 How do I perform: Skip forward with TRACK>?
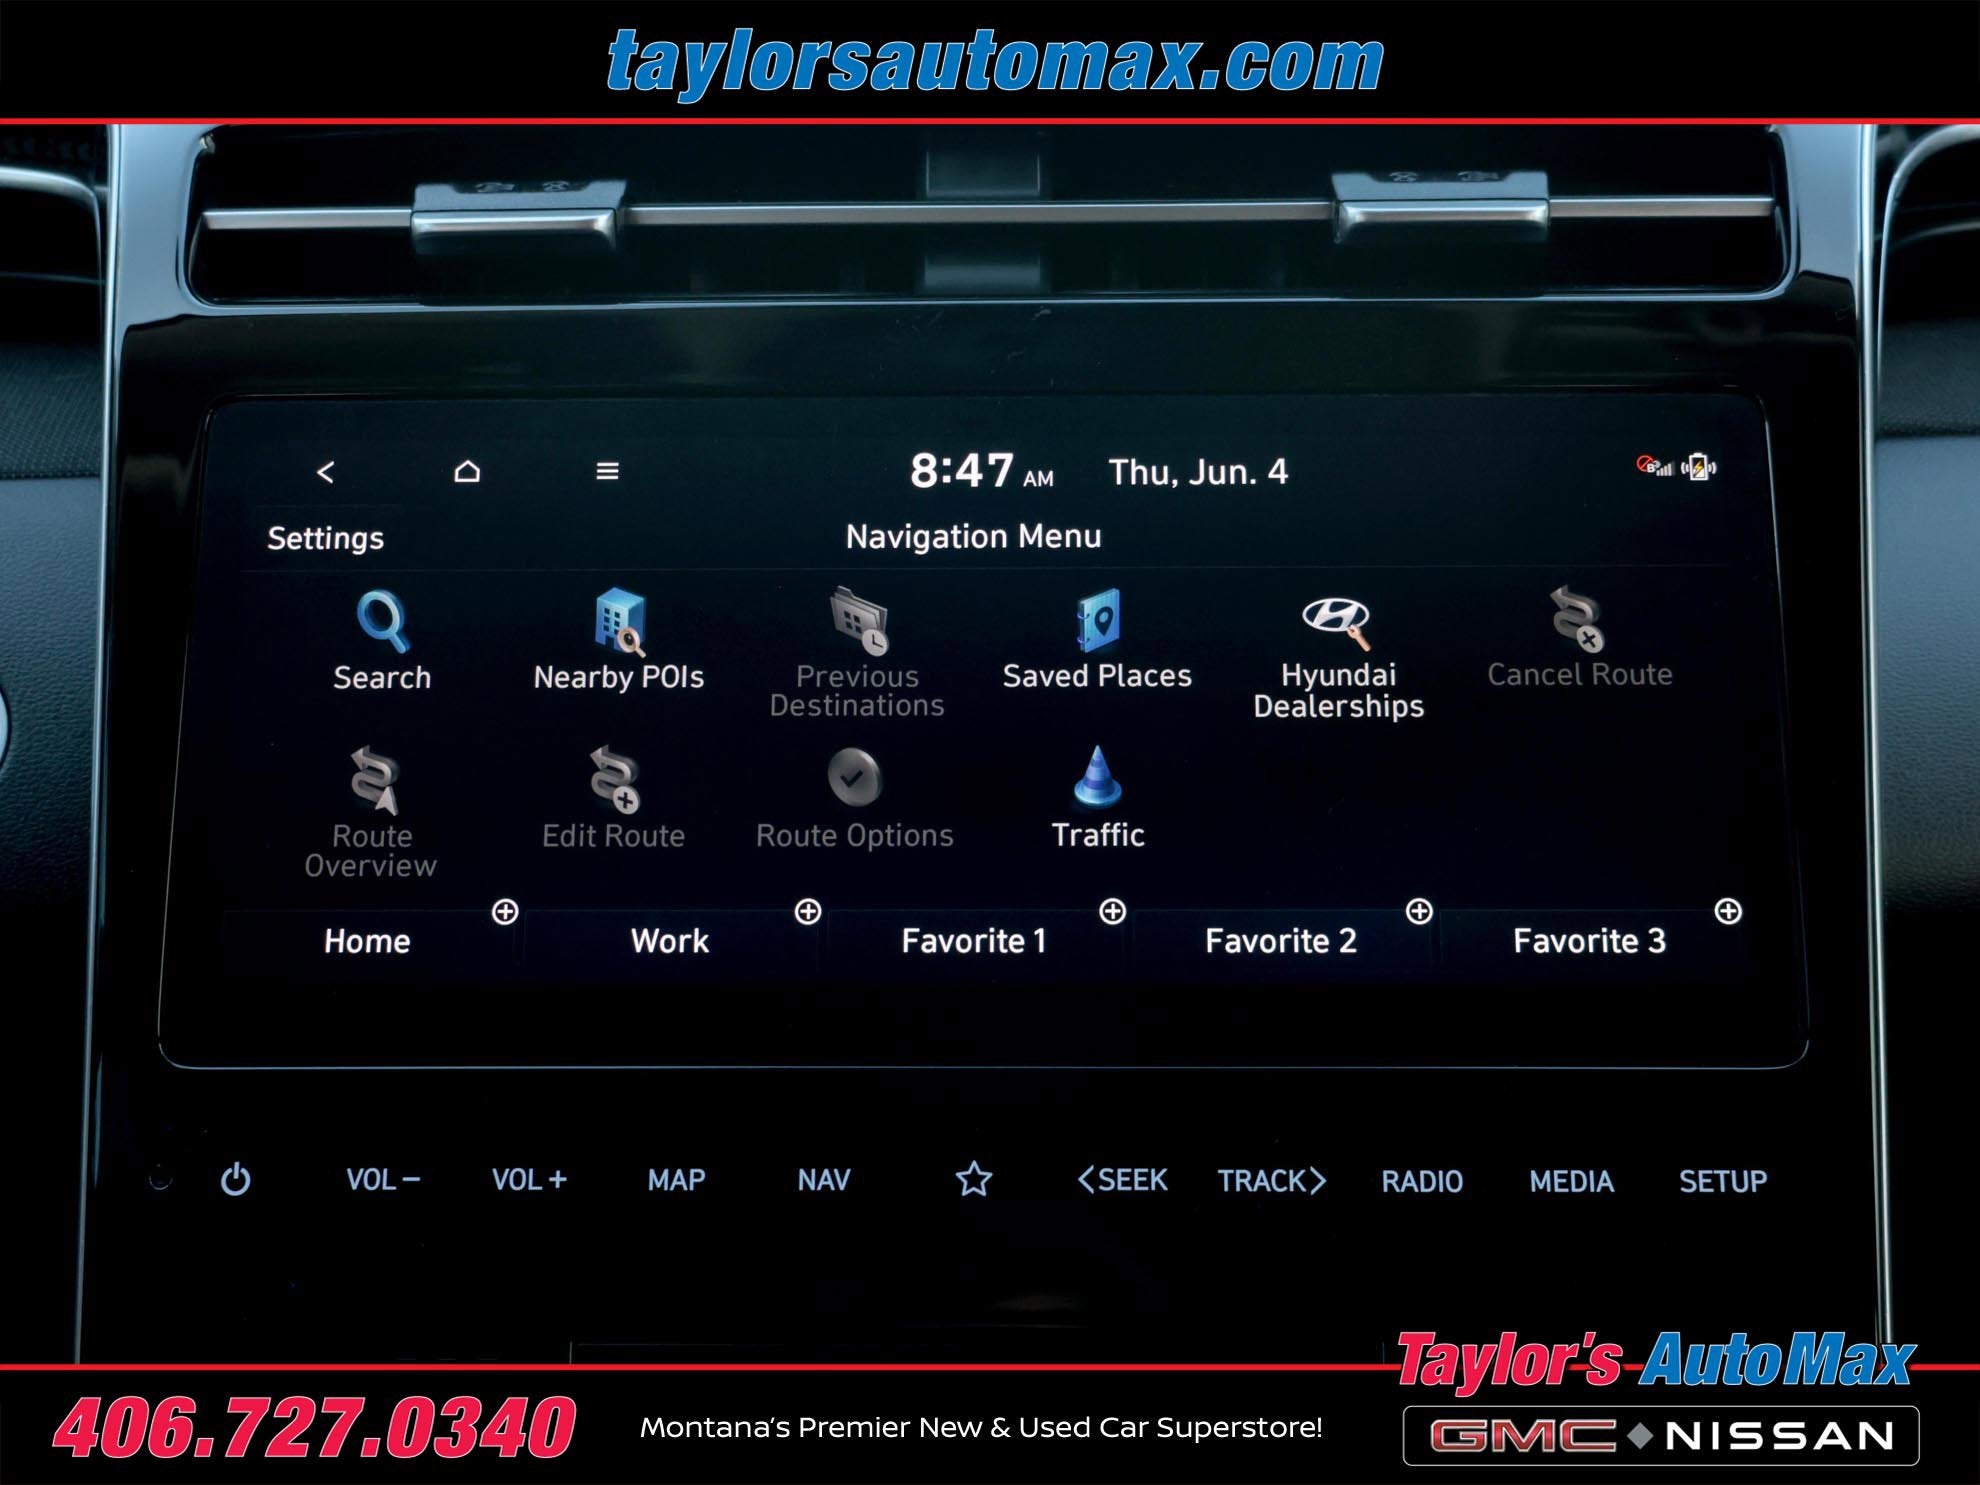pyautogui.click(x=1271, y=1181)
